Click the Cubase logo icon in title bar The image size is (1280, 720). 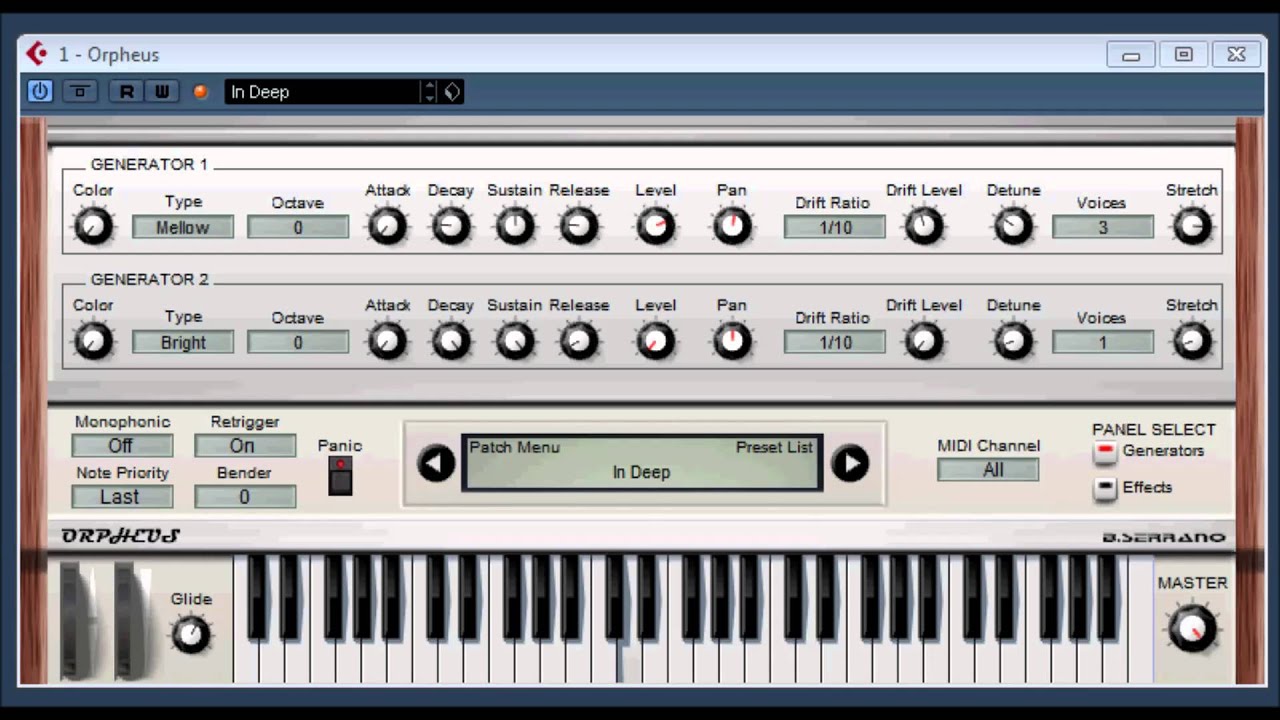pos(37,54)
